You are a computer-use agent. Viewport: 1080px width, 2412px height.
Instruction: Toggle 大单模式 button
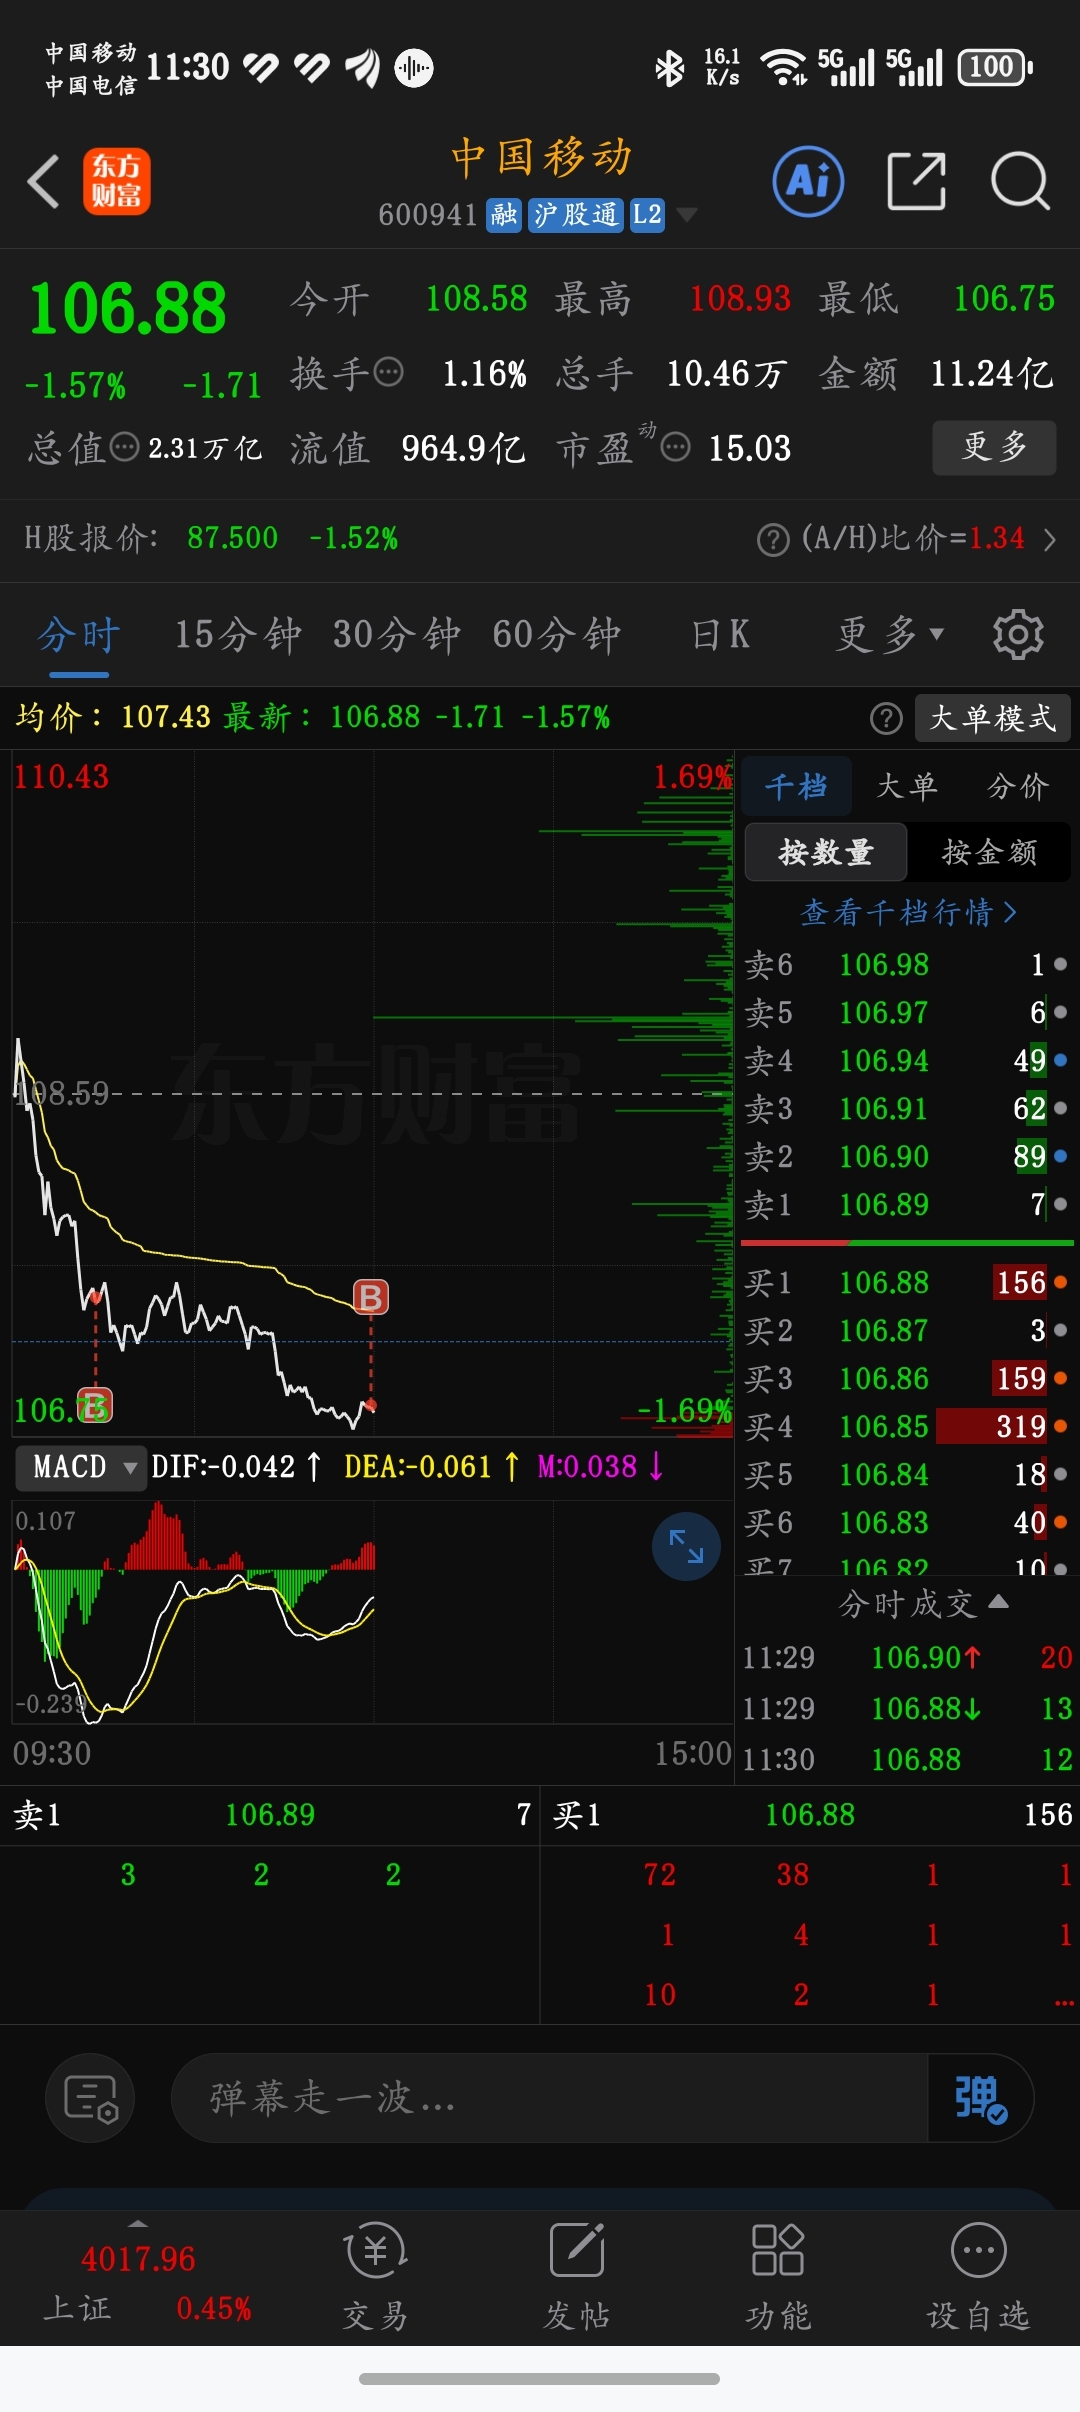993,718
